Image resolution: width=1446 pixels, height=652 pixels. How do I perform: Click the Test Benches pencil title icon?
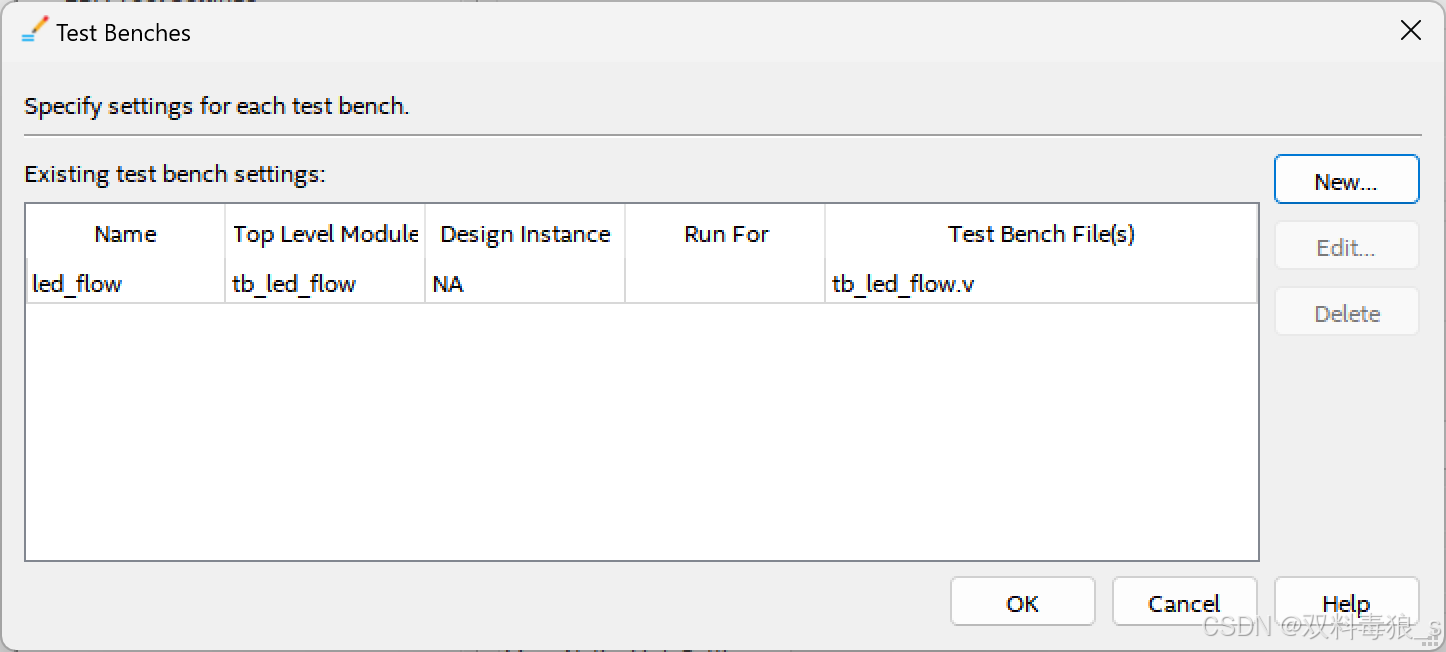(34, 31)
